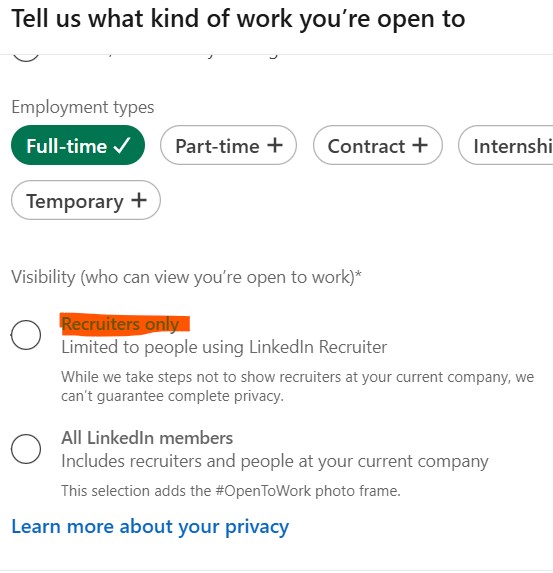Click the Limited to people using LinkedIn Recruiter text
553x573 pixels.
[224, 347]
